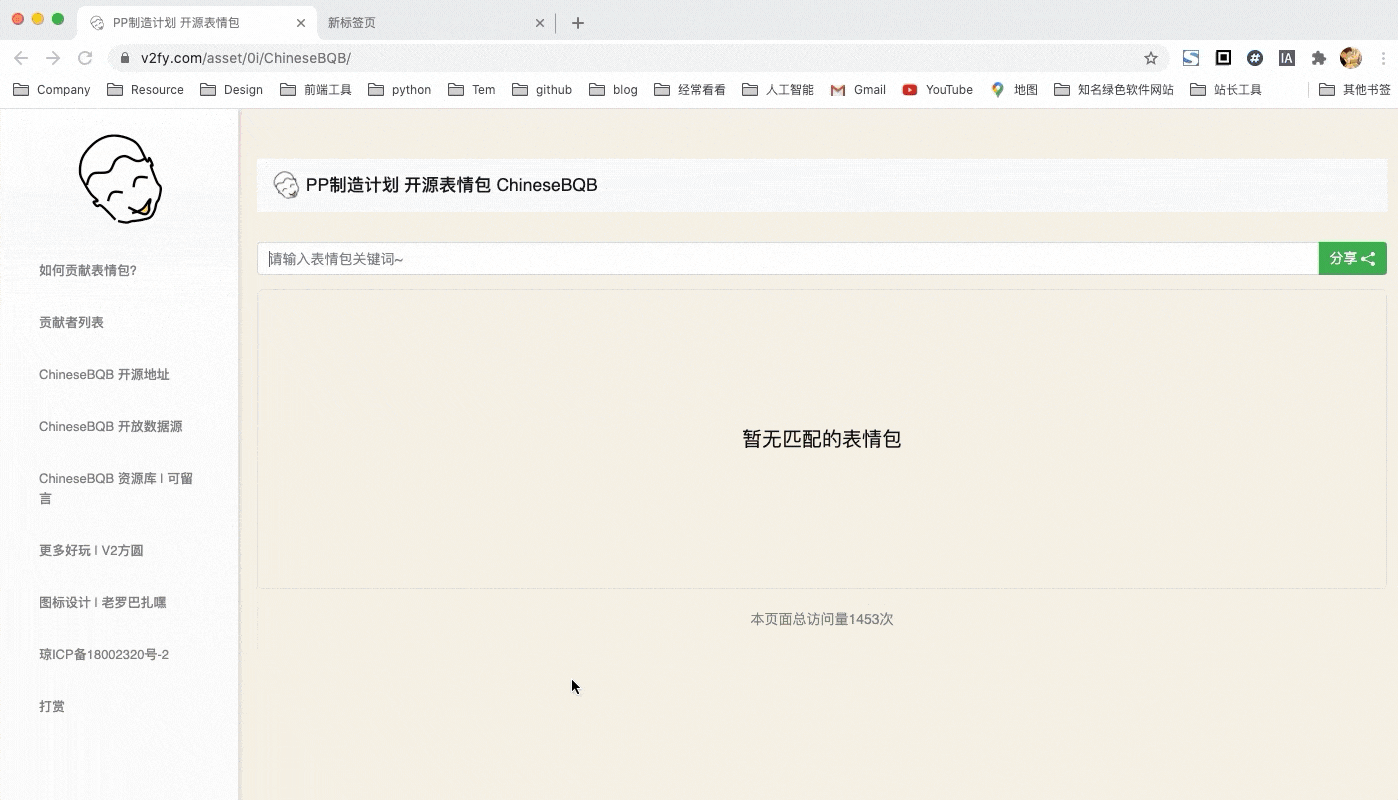Viewport: 1398px width, 800px height.
Task: Open Company bookmarks folder
Action: [x=51, y=89]
